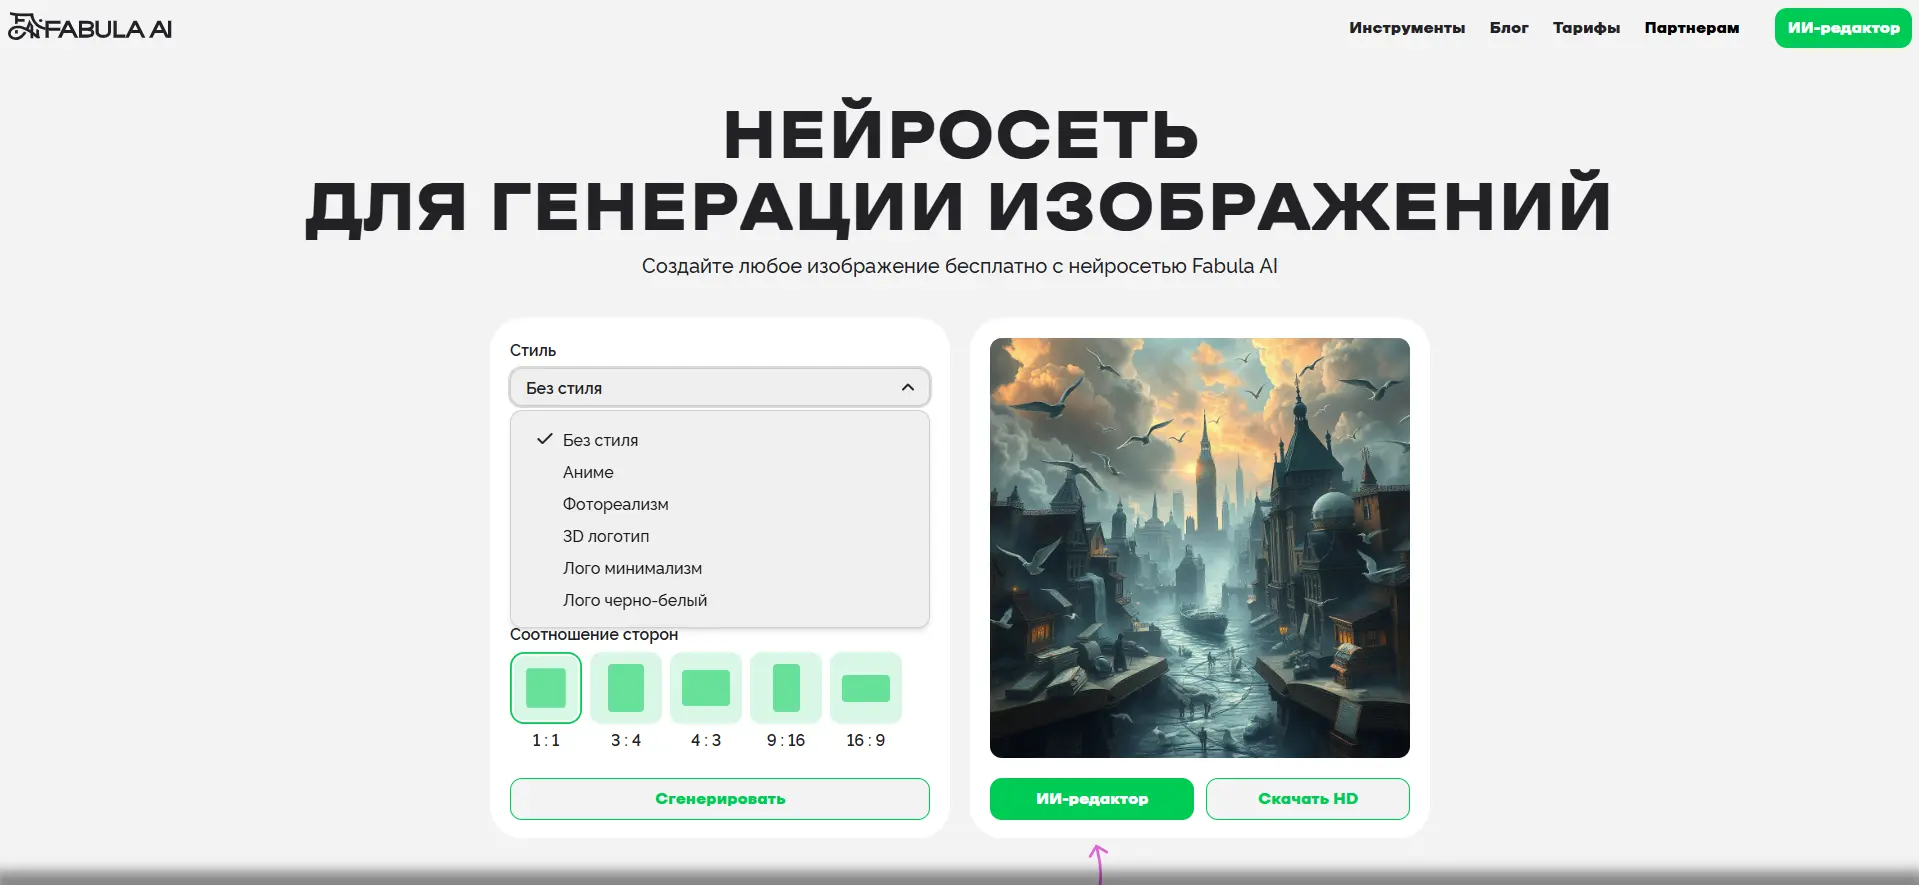
Task: Click the checkmark beside Без стиля
Action: tap(545, 439)
